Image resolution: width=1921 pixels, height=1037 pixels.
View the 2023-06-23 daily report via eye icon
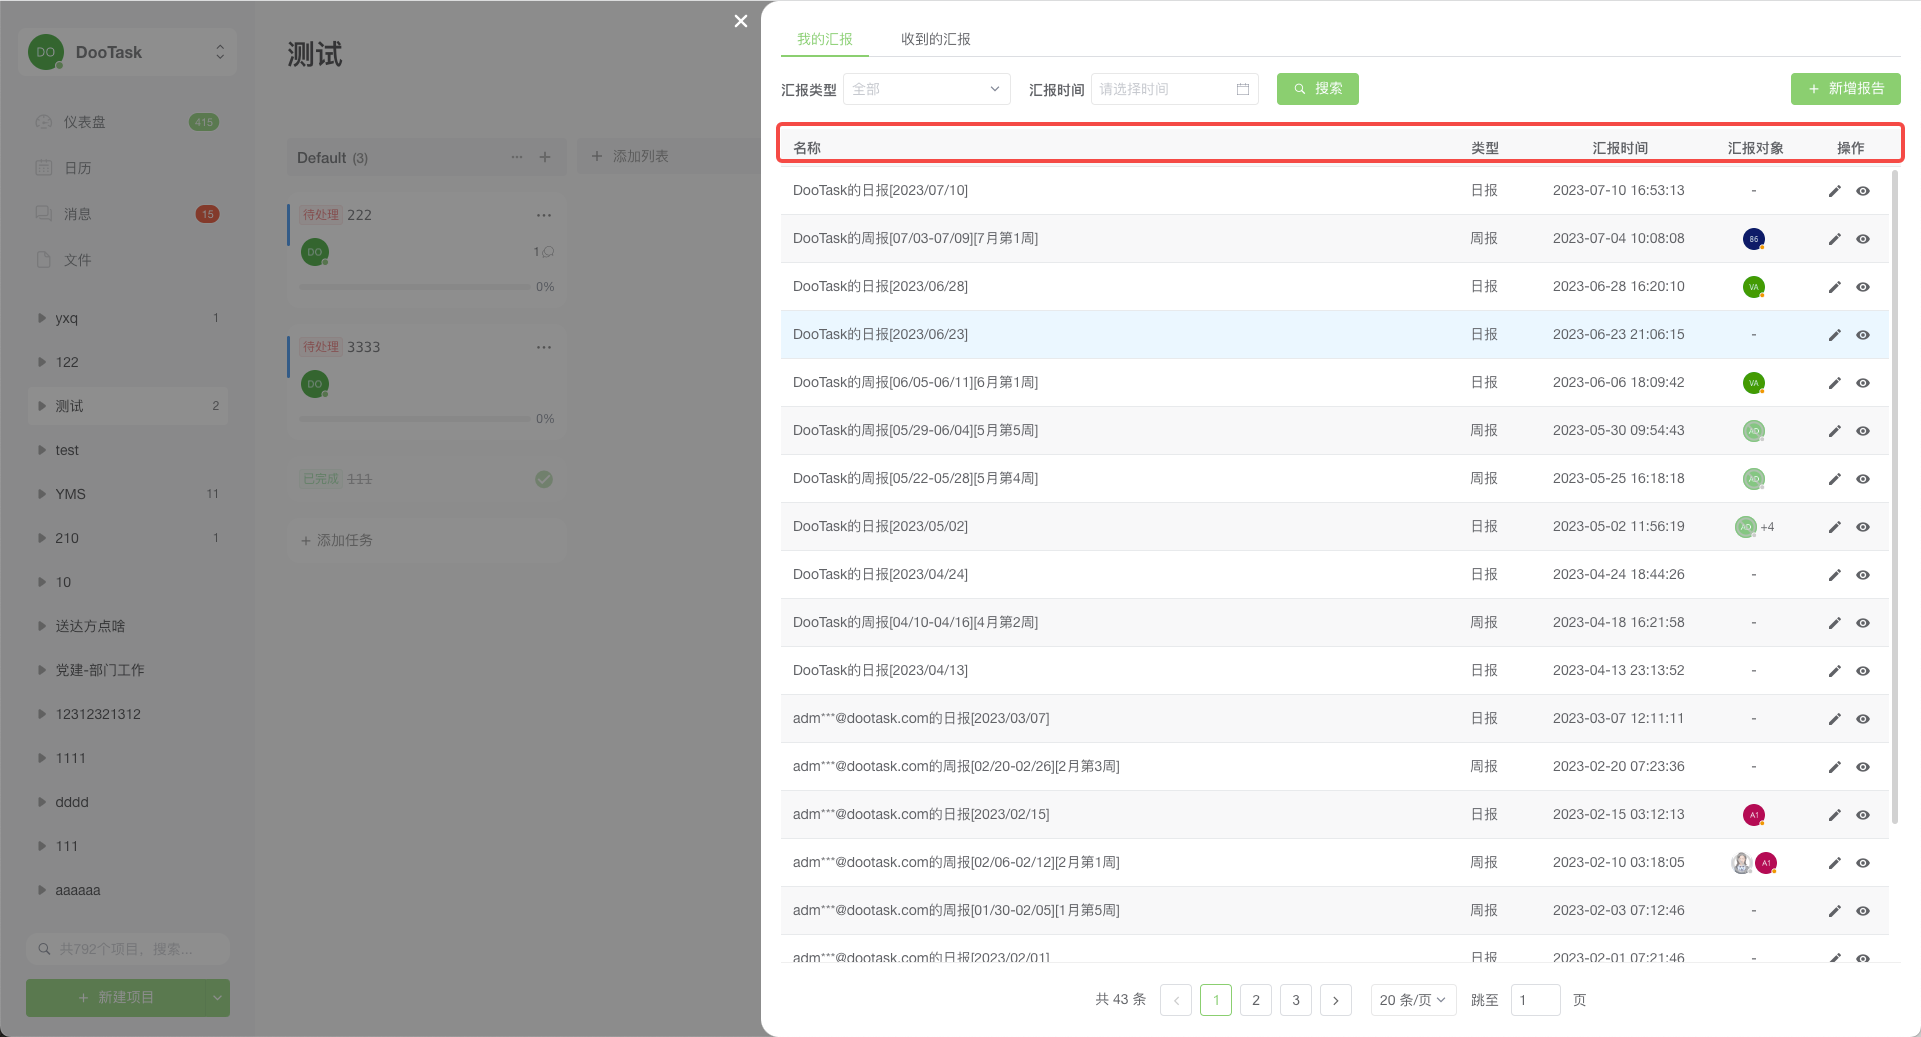tap(1863, 335)
